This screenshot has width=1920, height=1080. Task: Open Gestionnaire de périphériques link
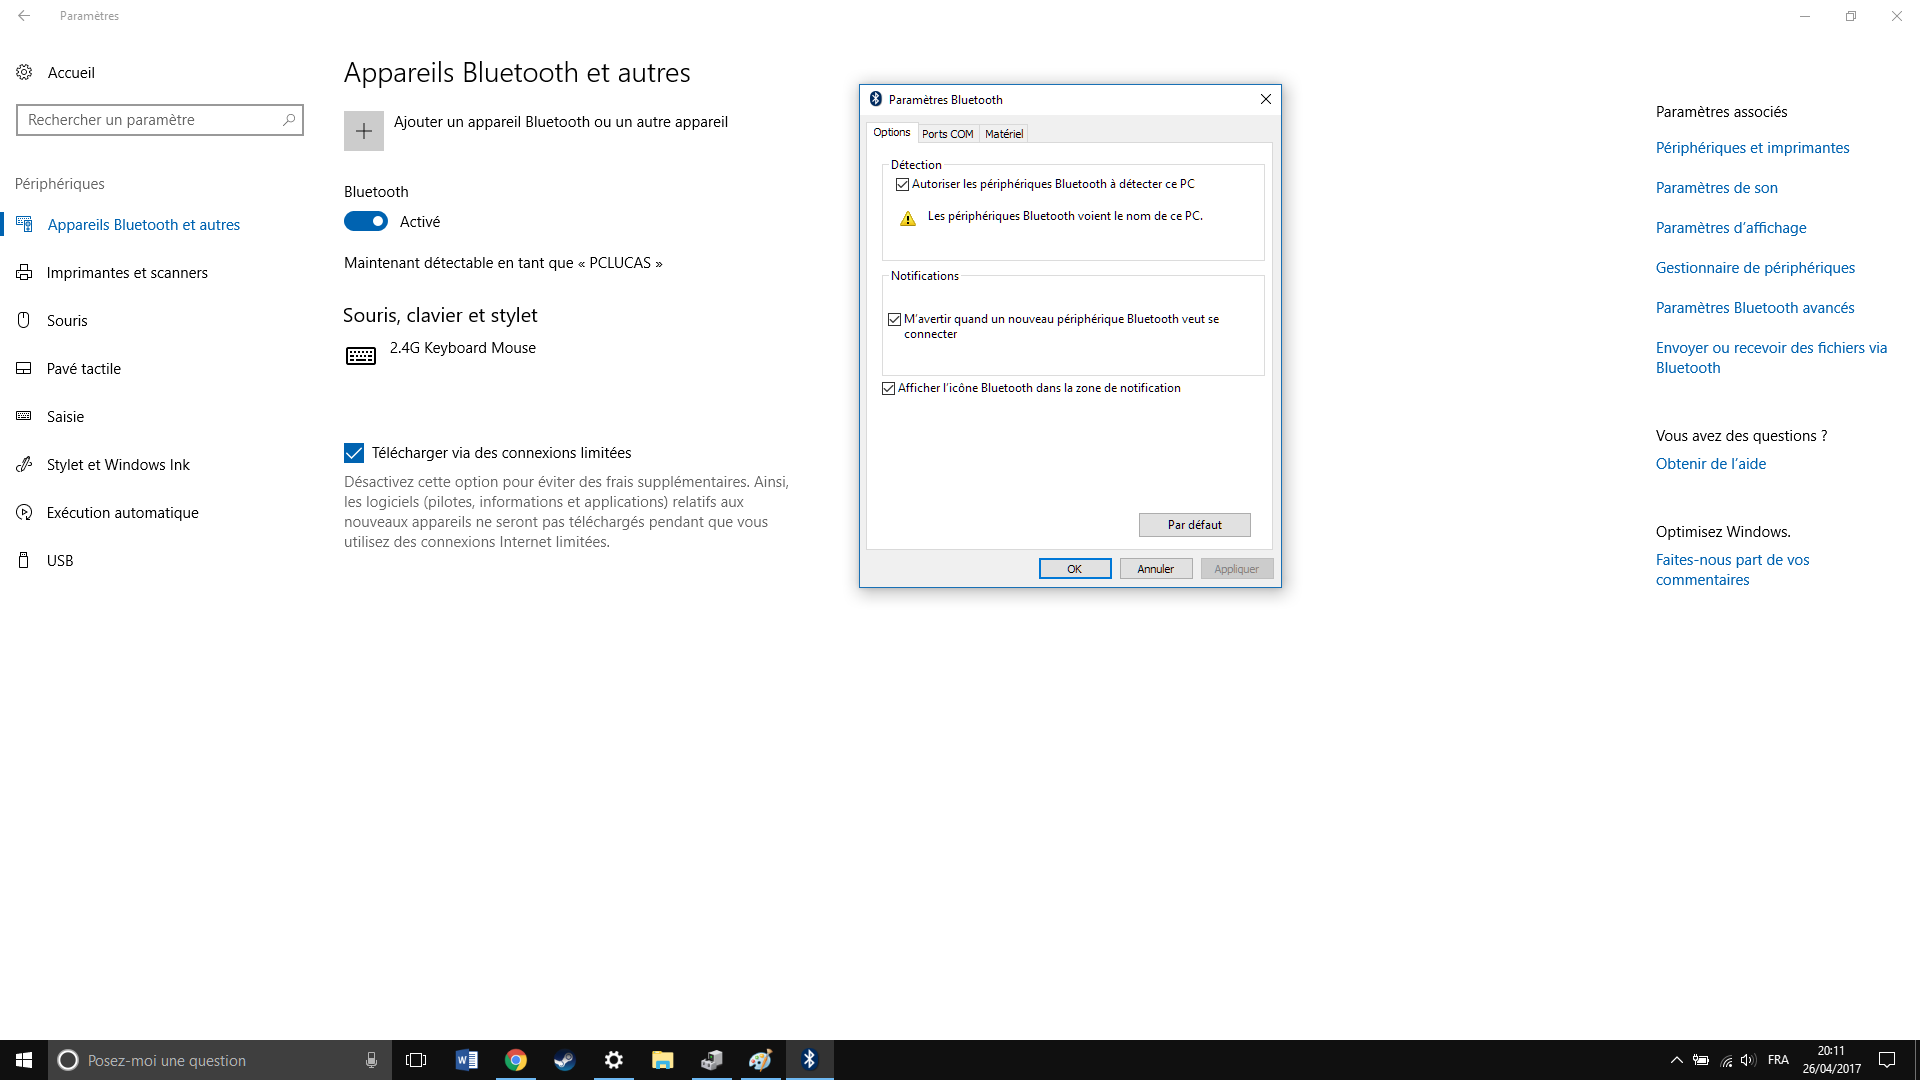1755,268
